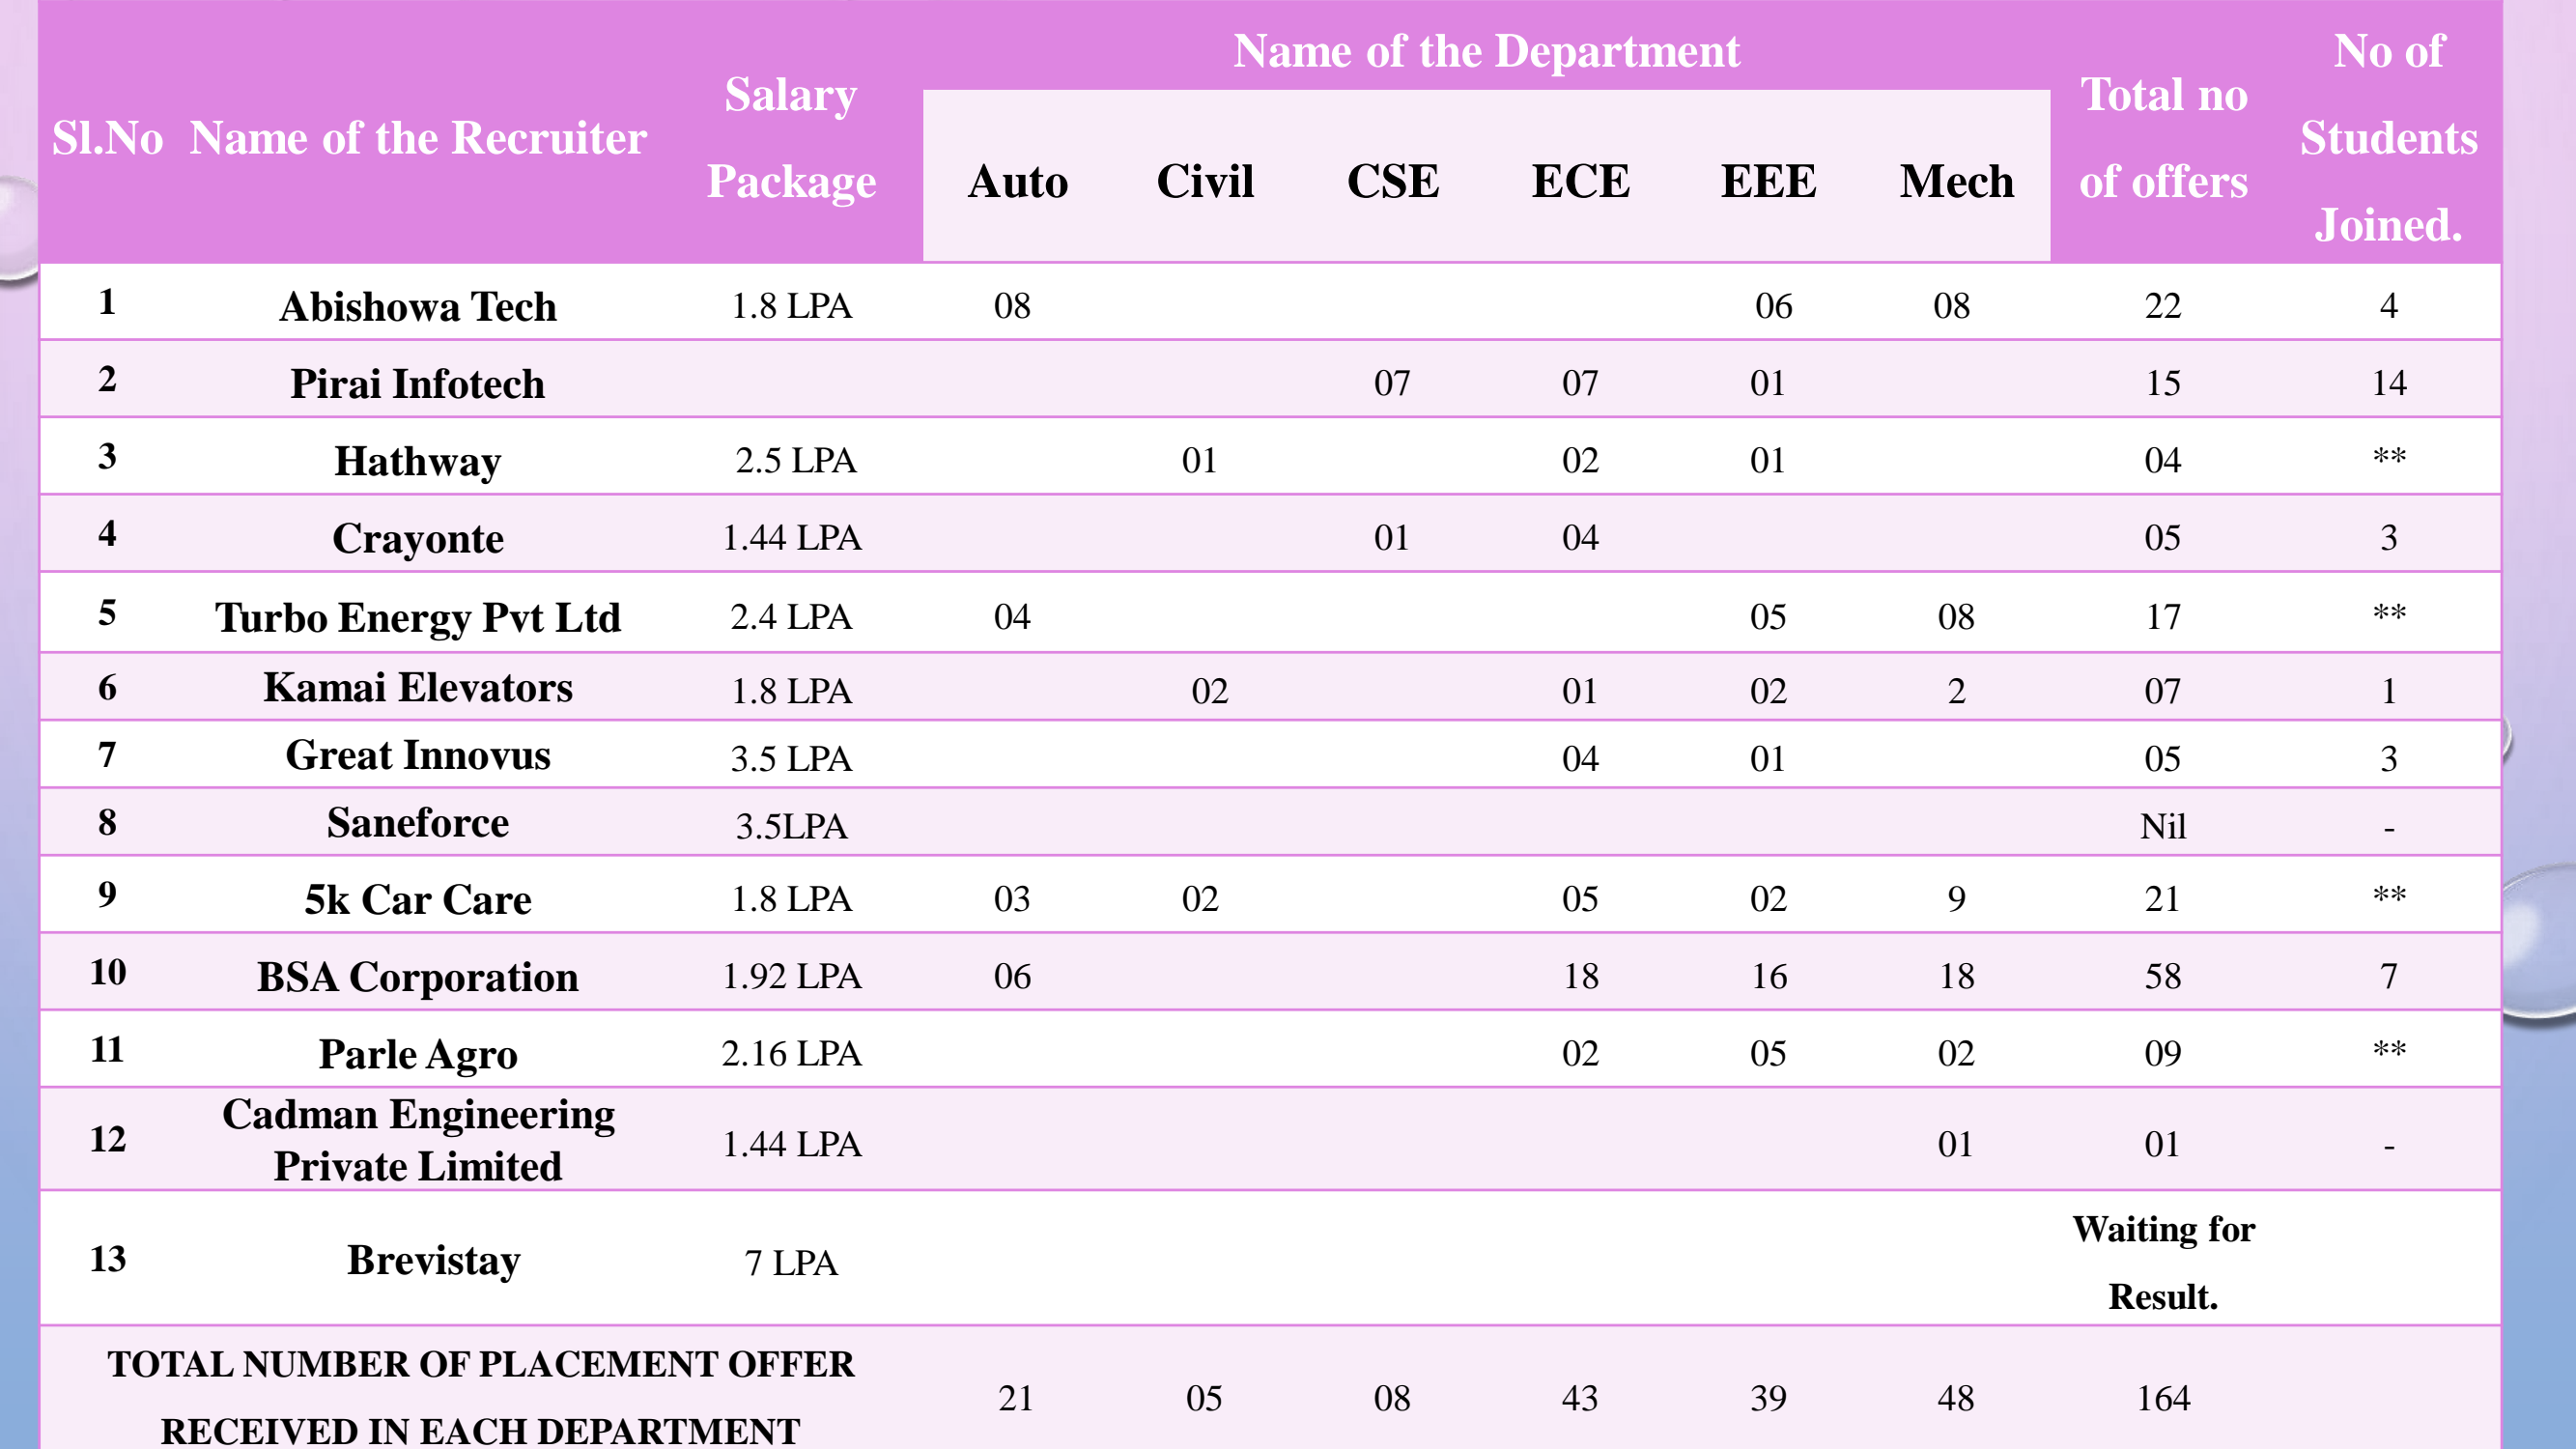2576x1449 pixels.
Task: Select the Salary Package column header
Action: coord(791,138)
